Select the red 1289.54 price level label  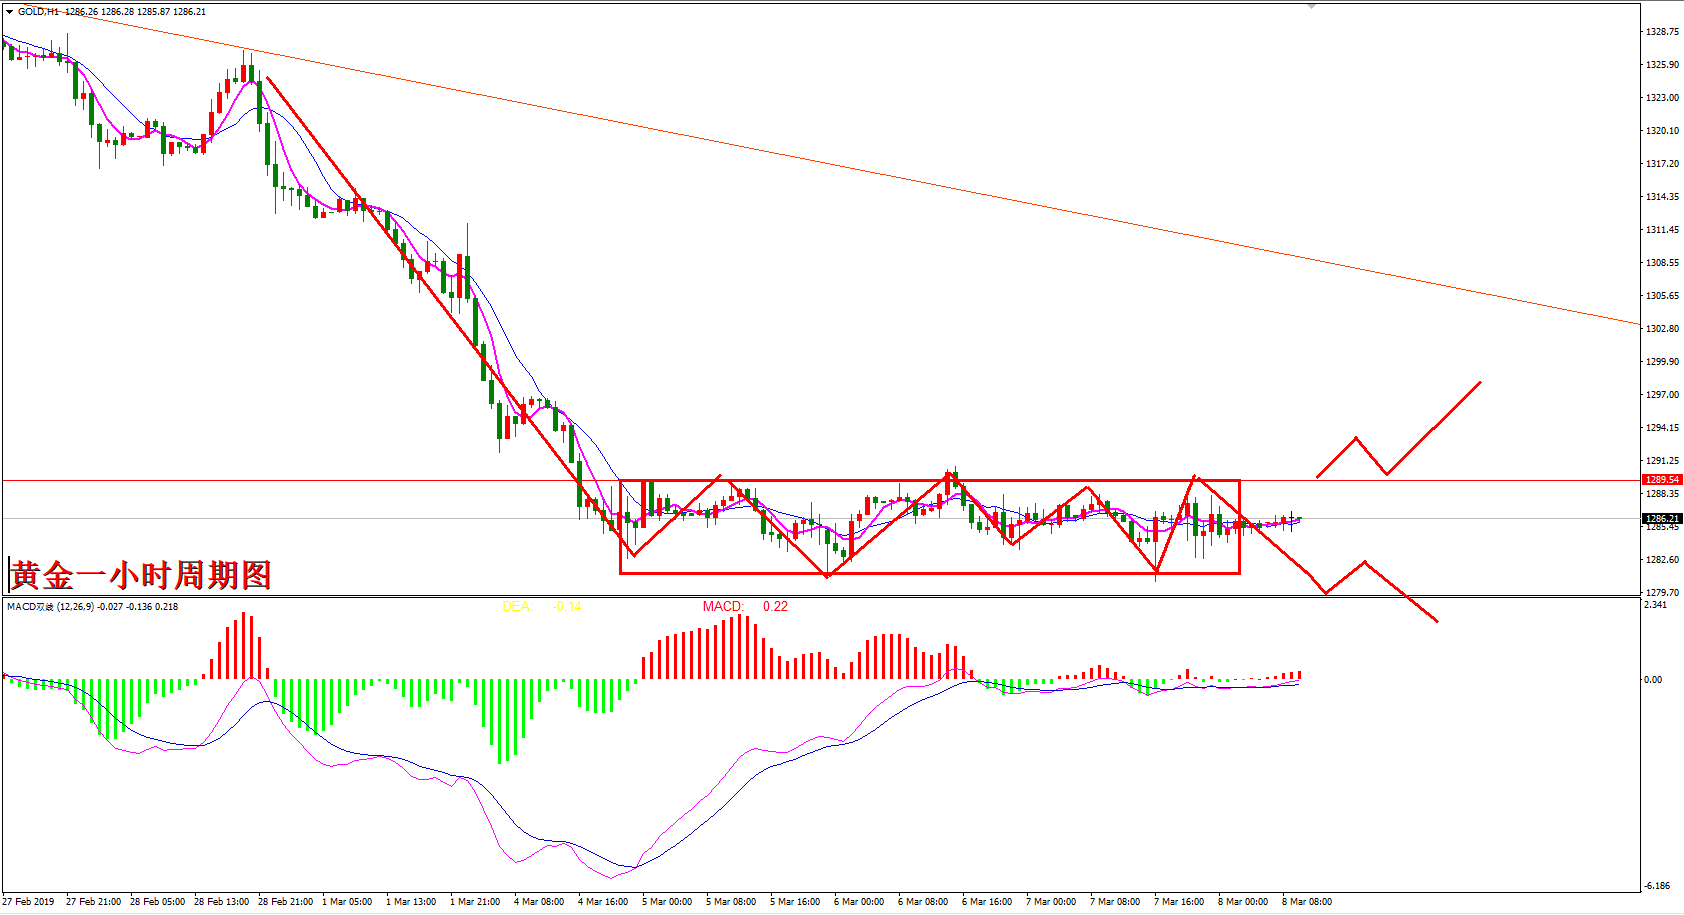[1661, 480]
